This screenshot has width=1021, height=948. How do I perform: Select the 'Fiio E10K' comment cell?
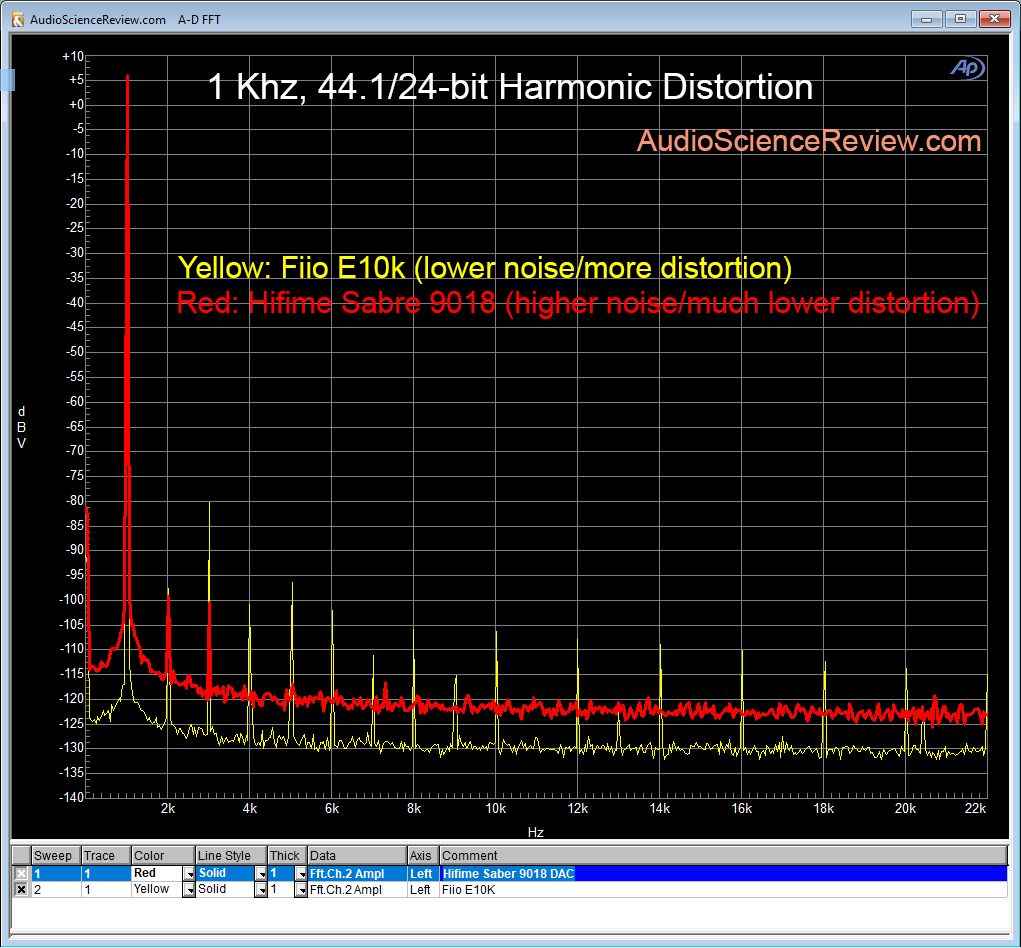pyautogui.click(x=723, y=889)
